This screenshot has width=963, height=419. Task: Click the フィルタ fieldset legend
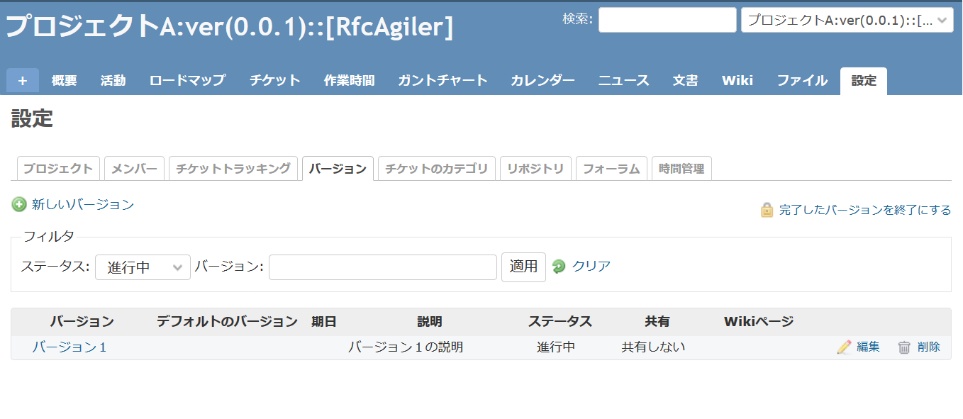(x=49, y=237)
